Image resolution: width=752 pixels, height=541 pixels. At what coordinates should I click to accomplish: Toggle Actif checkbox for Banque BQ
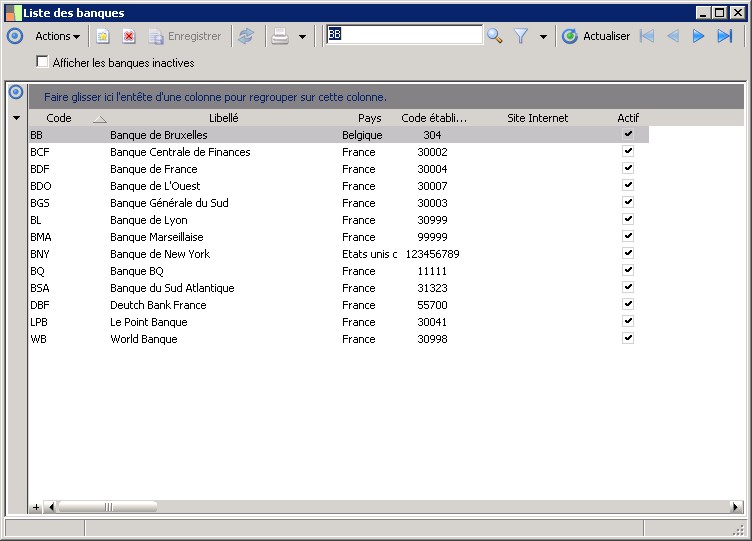[x=628, y=270]
